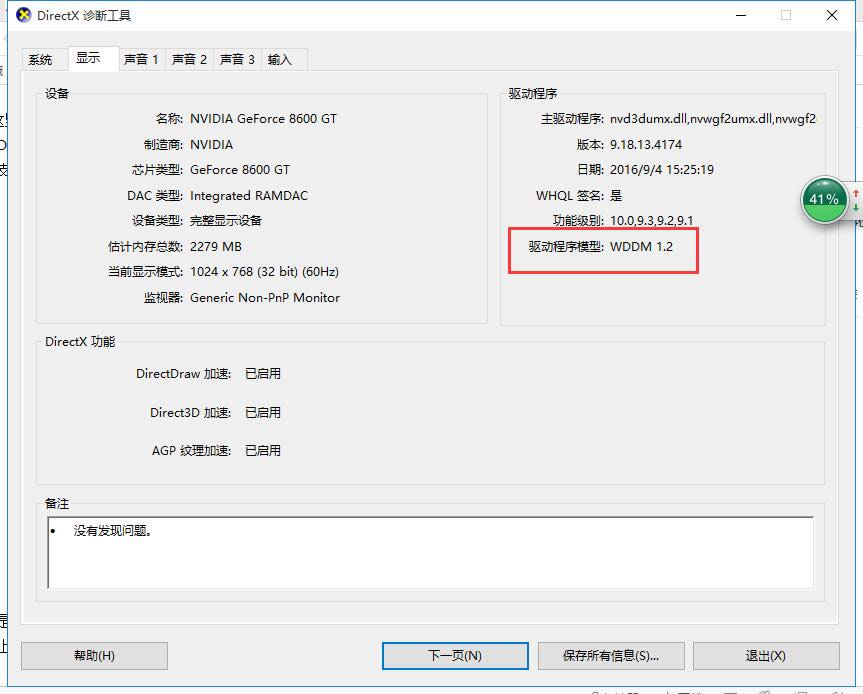
Task: Open the 声音 1 tab
Action: [x=140, y=59]
